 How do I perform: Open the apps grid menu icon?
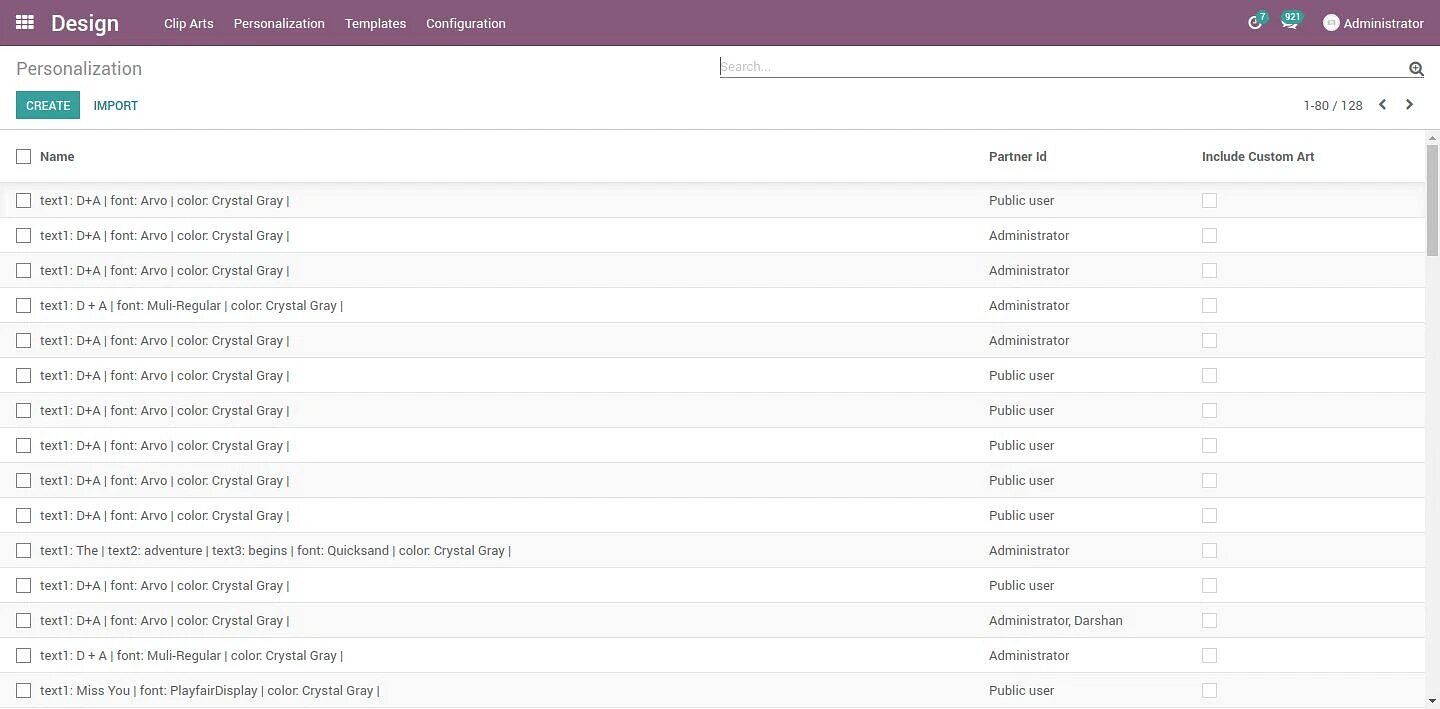[x=25, y=22]
